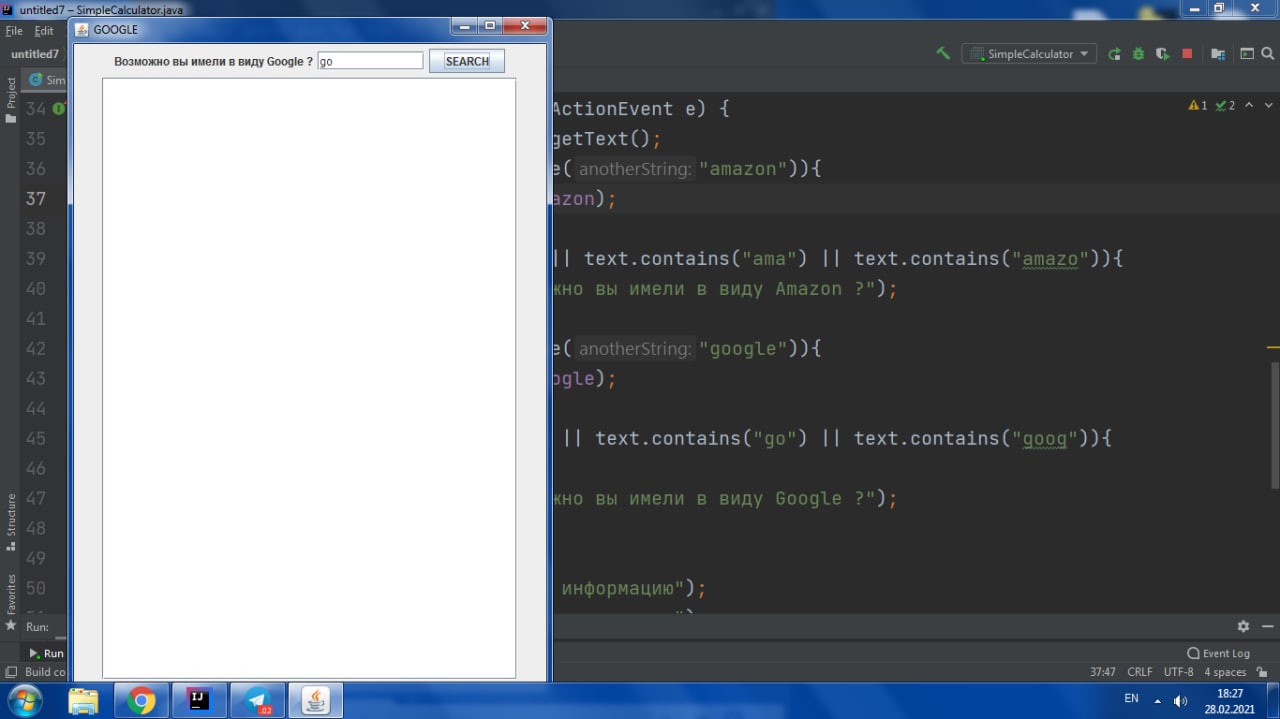Screen dimensions: 1280x719
Task: Open Google Chrome from the taskbar
Action: tap(141, 700)
